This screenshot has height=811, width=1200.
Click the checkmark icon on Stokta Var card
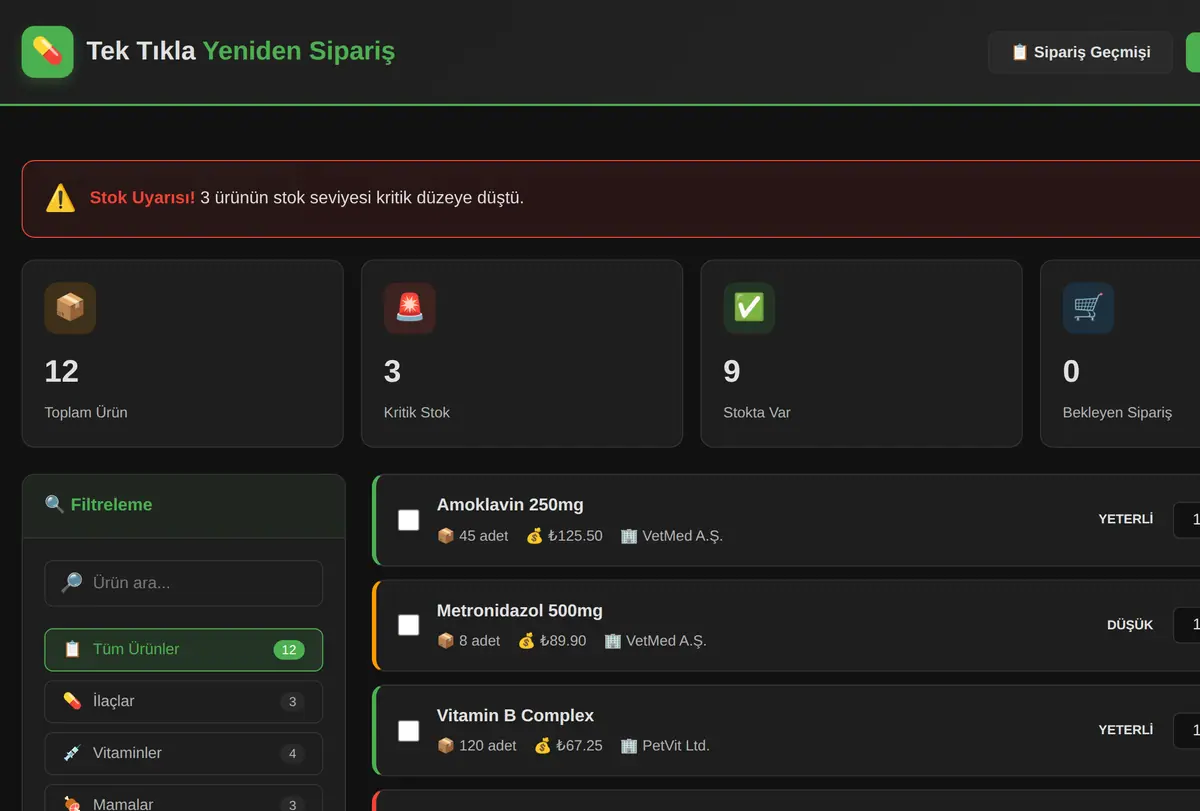coord(749,308)
